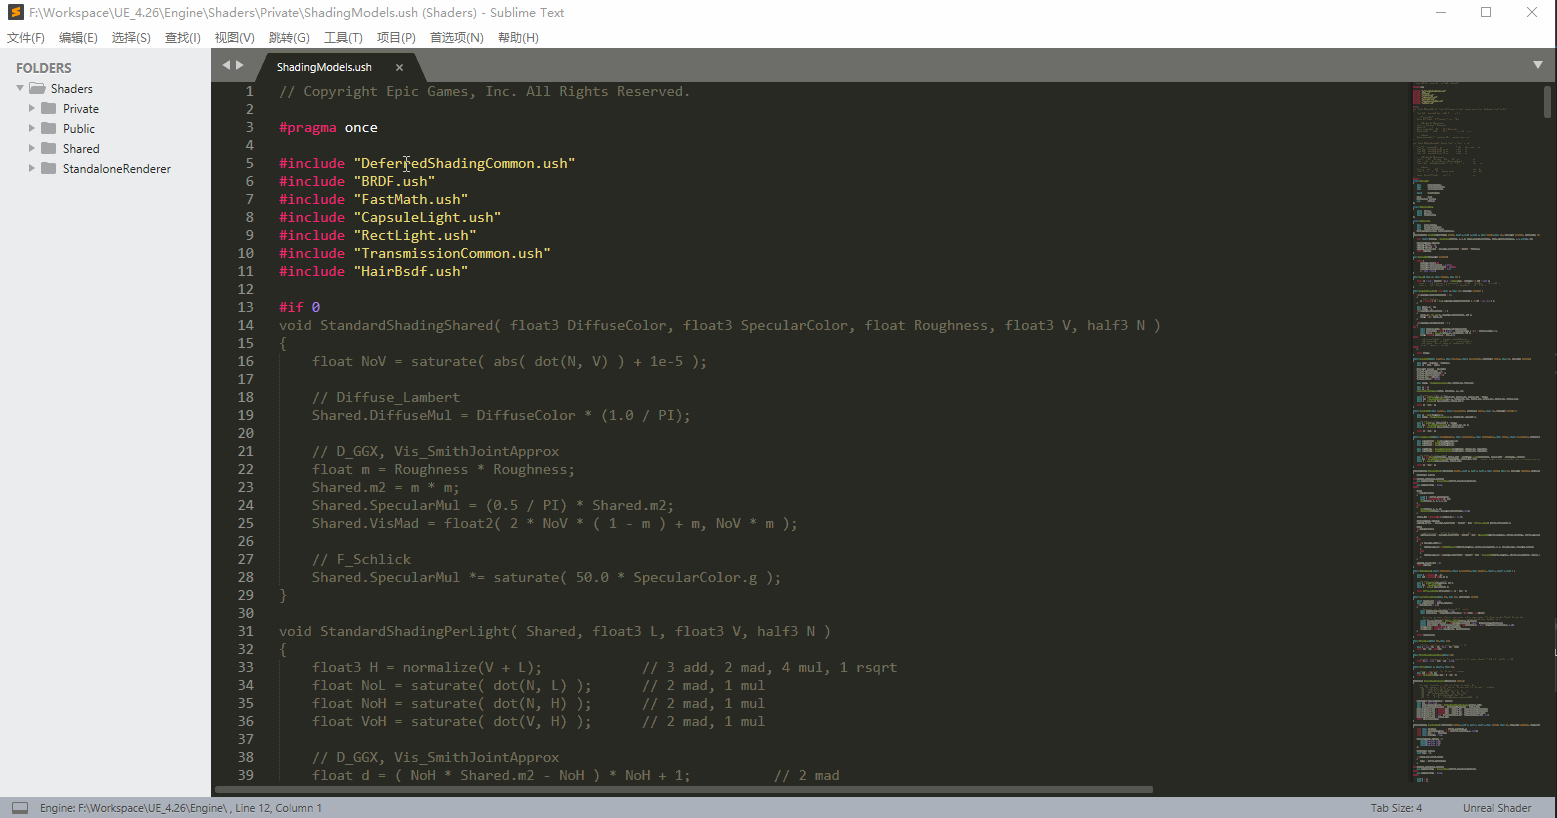Go to next tab with right arrow
The image size is (1557, 818).
click(x=239, y=65)
